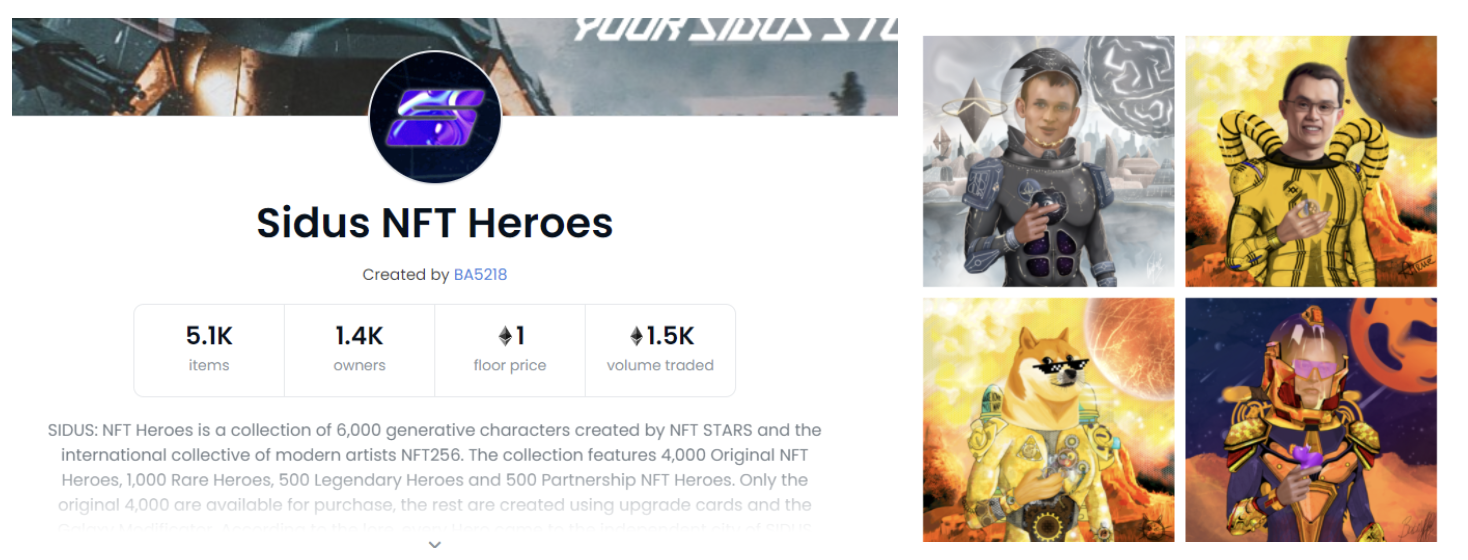Click the Created by label text
Viewport: 1468px width, 560px height.
pyautogui.click(x=405, y=274)
